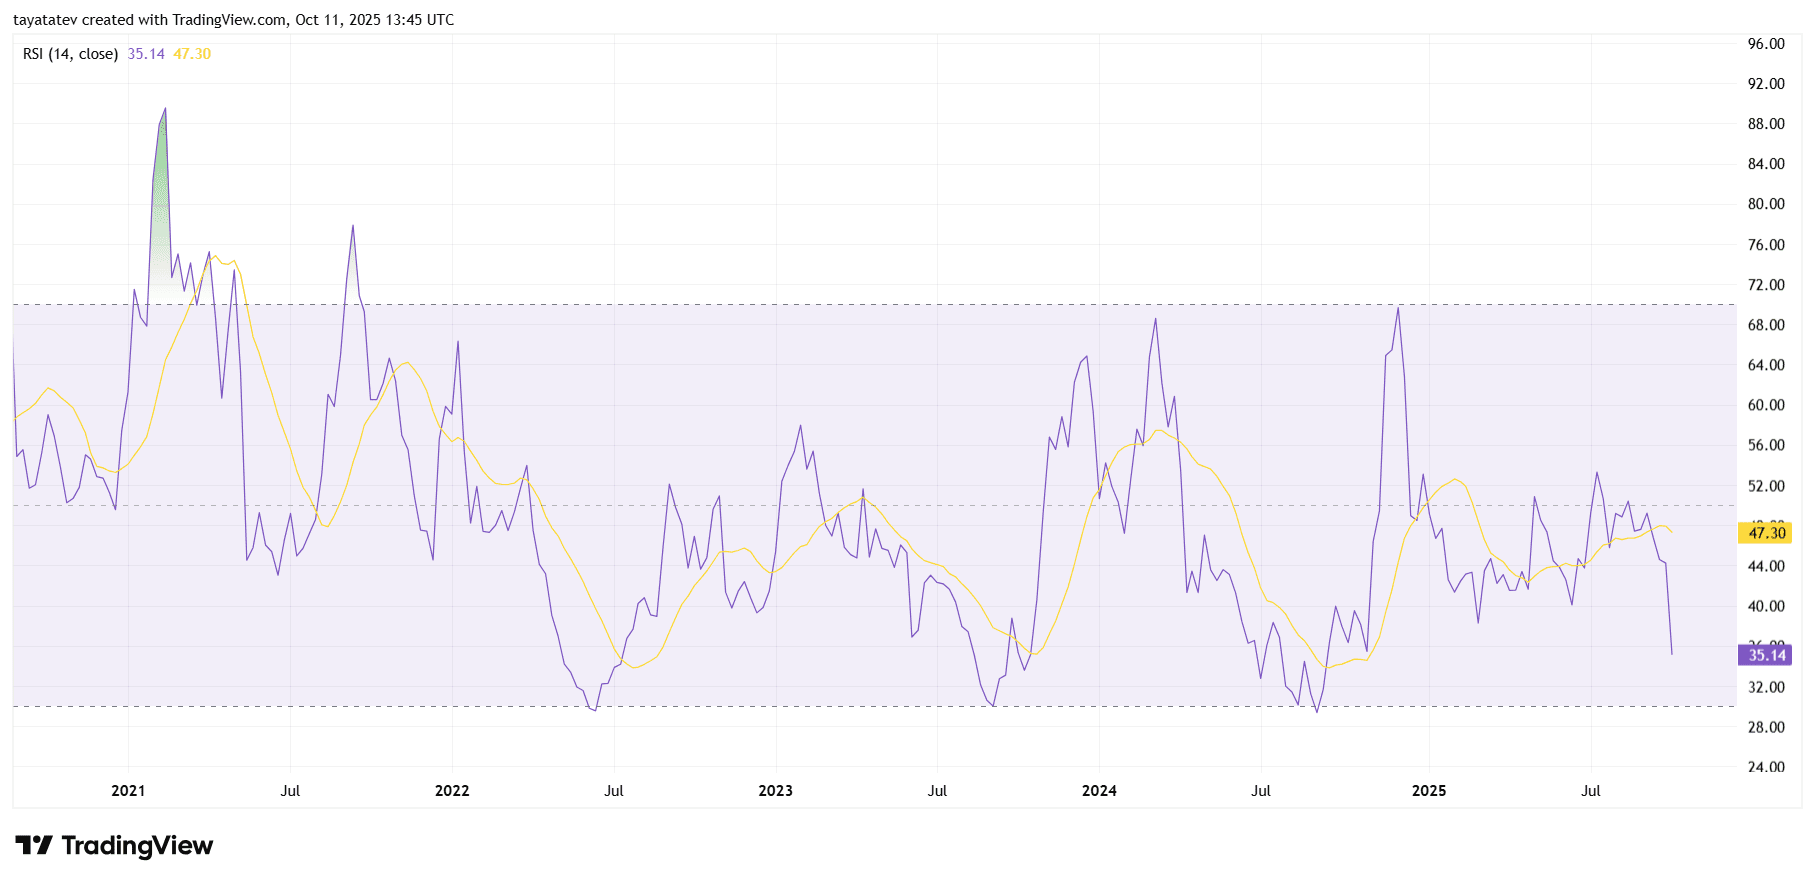
Task: Click the yellow 47.30 legend value
Action: (x=192, y=54)
